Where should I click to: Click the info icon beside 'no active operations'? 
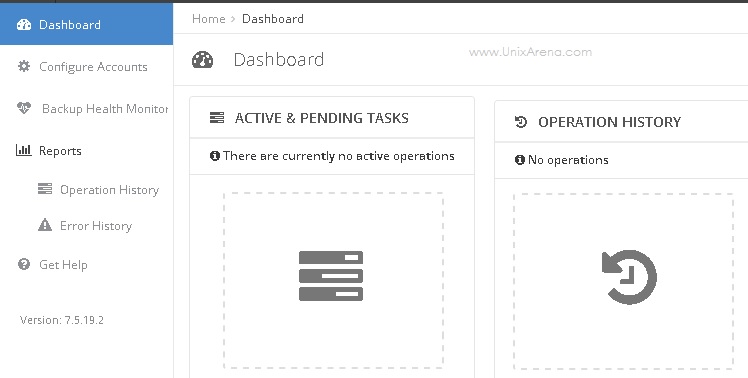[215, 156]
